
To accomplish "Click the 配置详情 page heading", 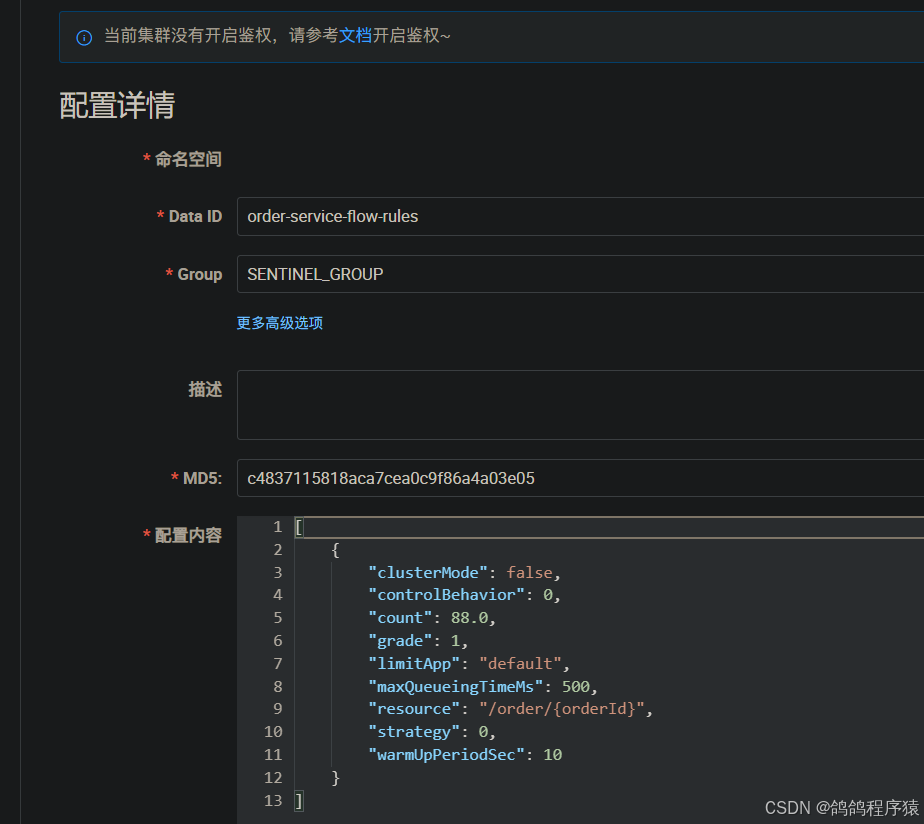I will point(117,106).
